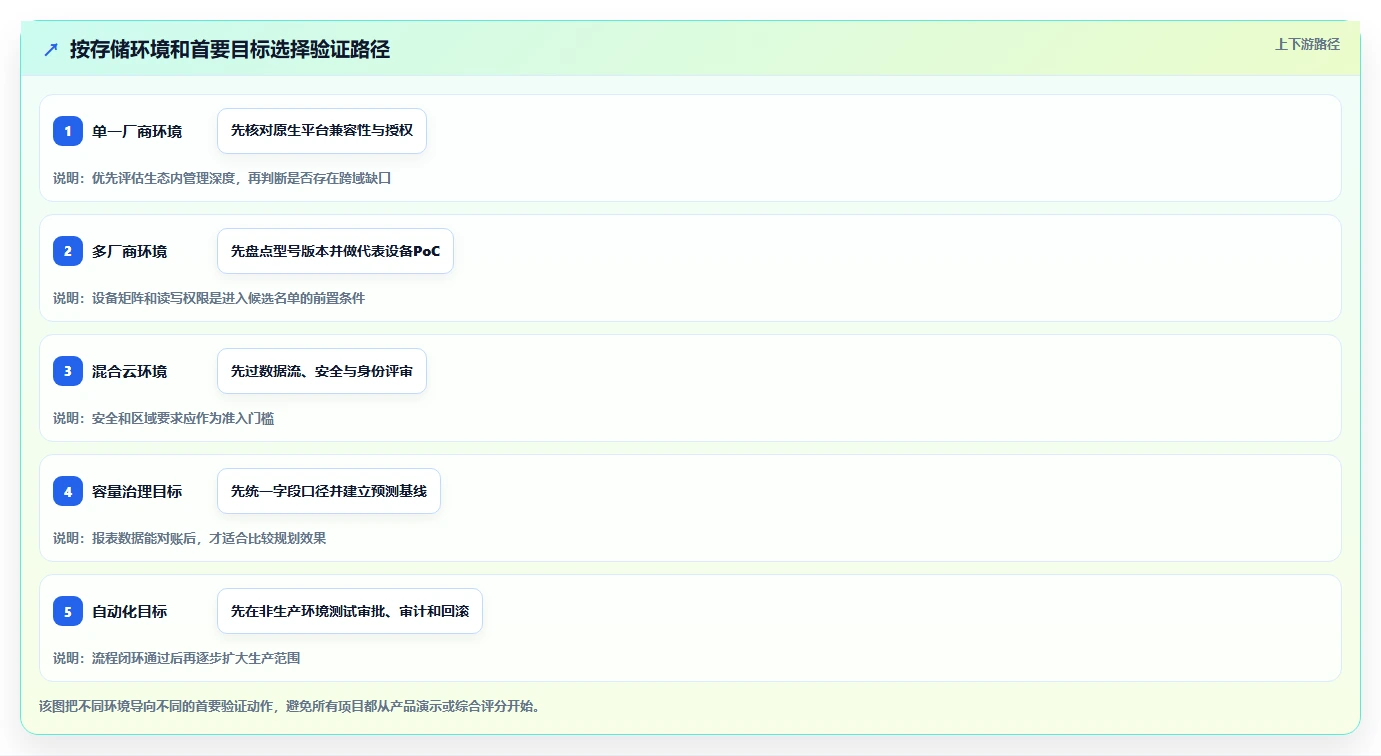Click the 上下游路径 label
1381x756 pixels.
point(1307,44)
